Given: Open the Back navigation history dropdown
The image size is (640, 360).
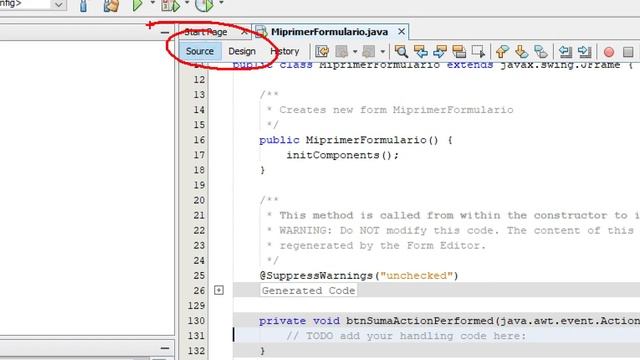Looking at the screenshot, I should click(355, 52).
